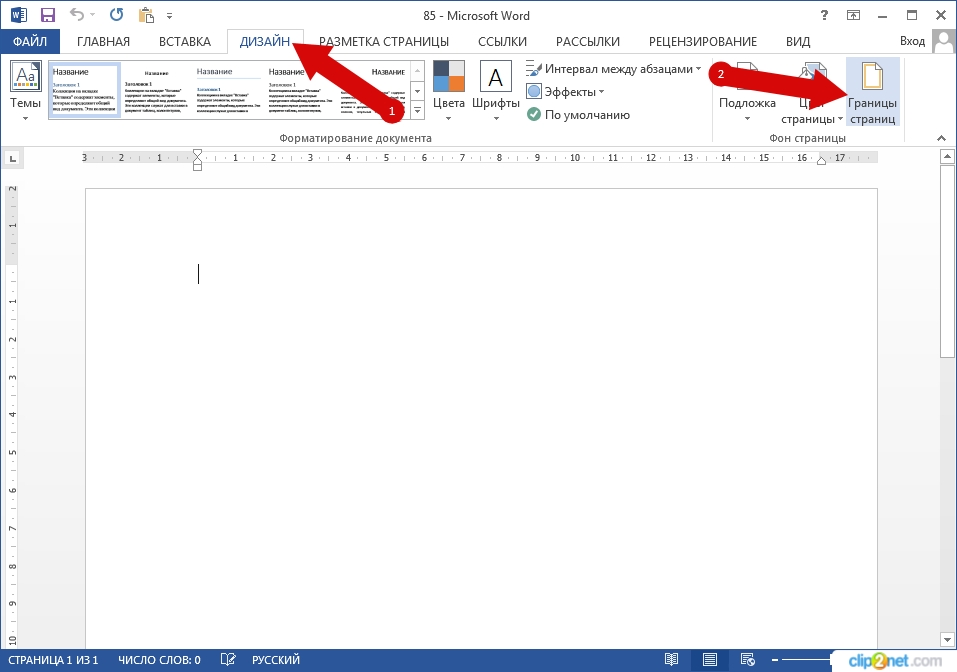The image size is (957, 672).
Task: Switch to the ГЛАВНАЯ tab
Action: (103, 42)
